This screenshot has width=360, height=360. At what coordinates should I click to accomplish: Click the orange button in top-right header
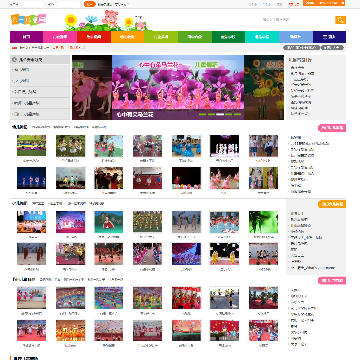click(324, 3)
